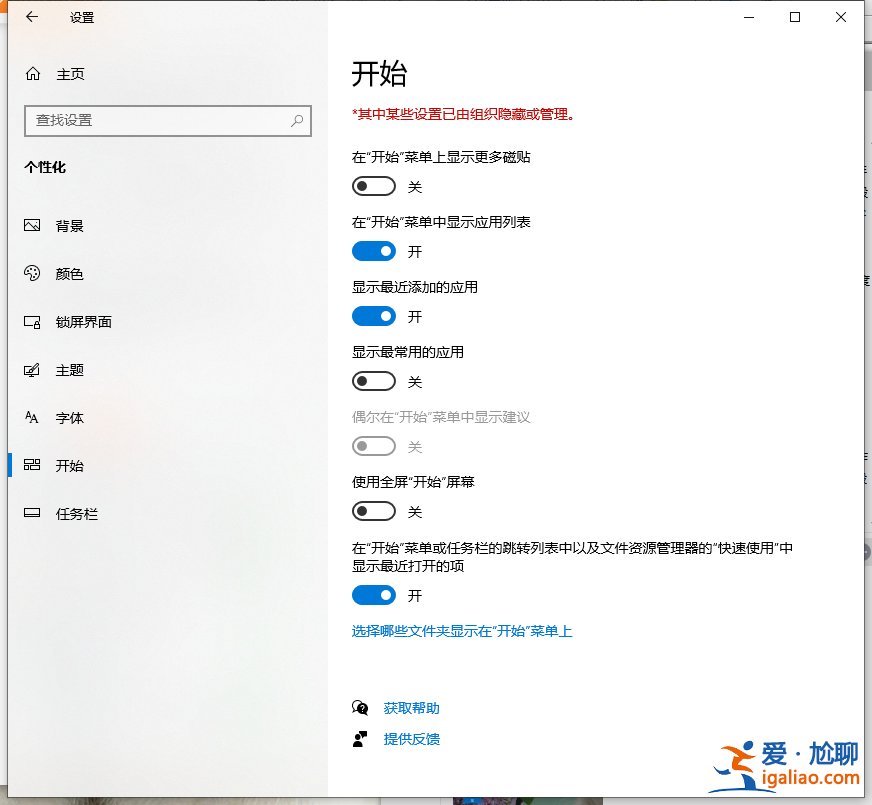Click the search magnifier in settings search
This screenshot has width=872, height=805.
pyautogui.click(x=296, y=120)
